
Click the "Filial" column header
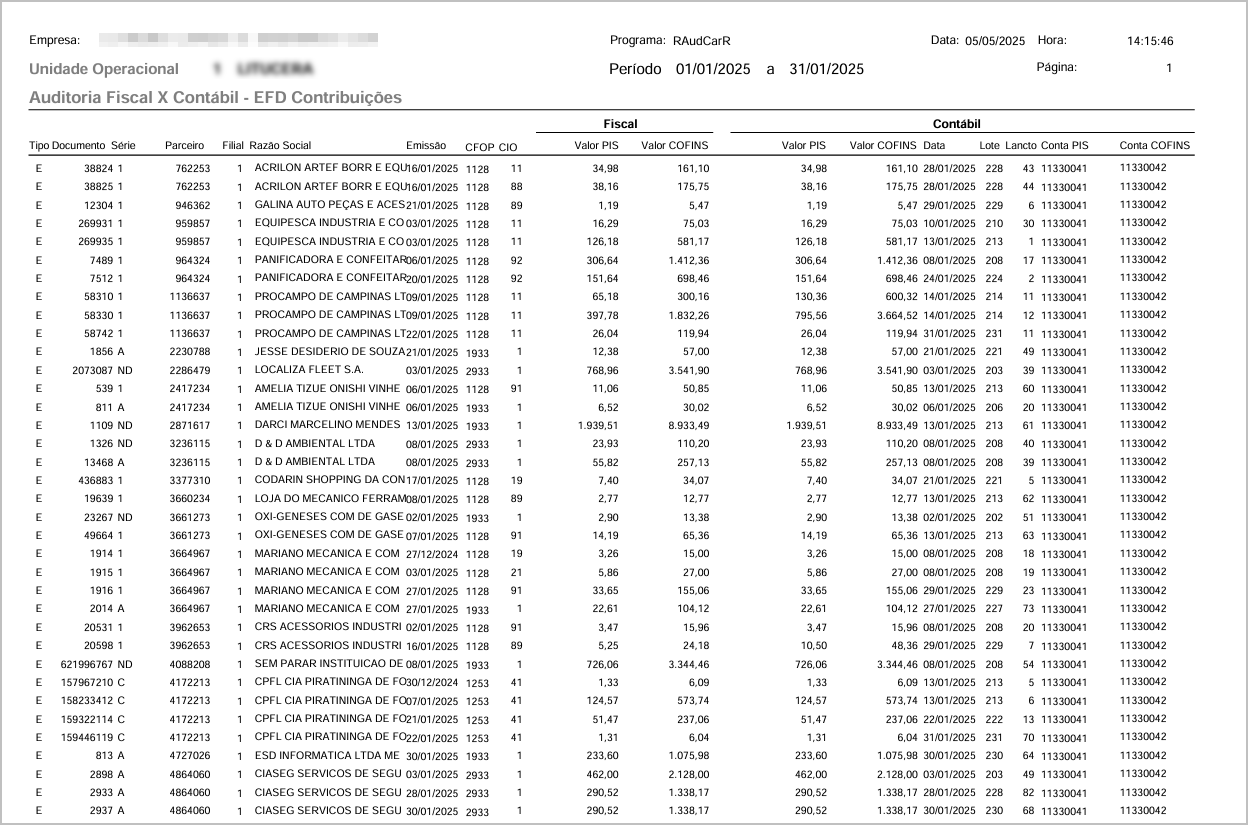pyautogui.click(x=232, y=146)
